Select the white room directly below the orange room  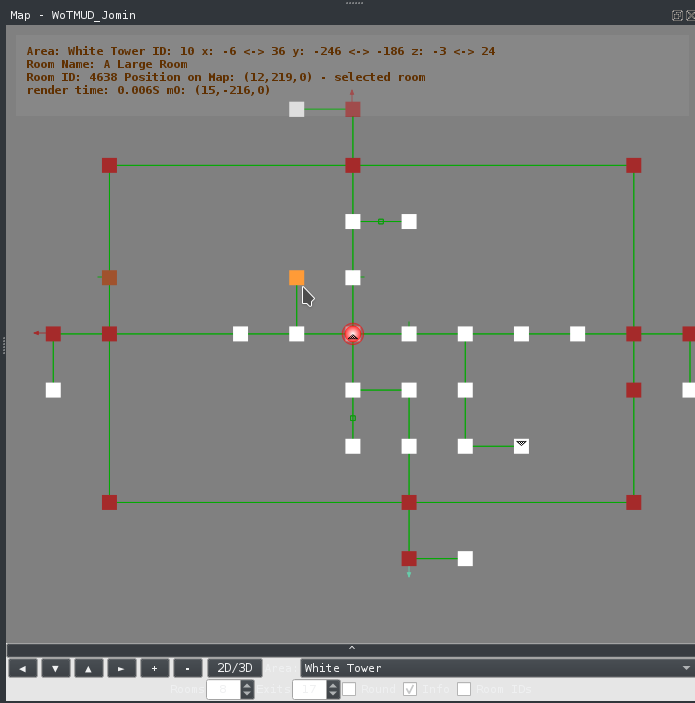click(x=296, y=334)
